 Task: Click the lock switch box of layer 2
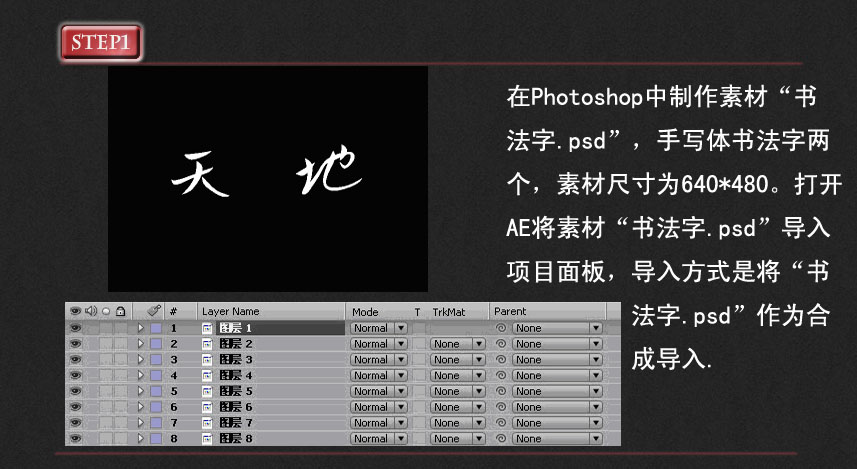[121, 344]
